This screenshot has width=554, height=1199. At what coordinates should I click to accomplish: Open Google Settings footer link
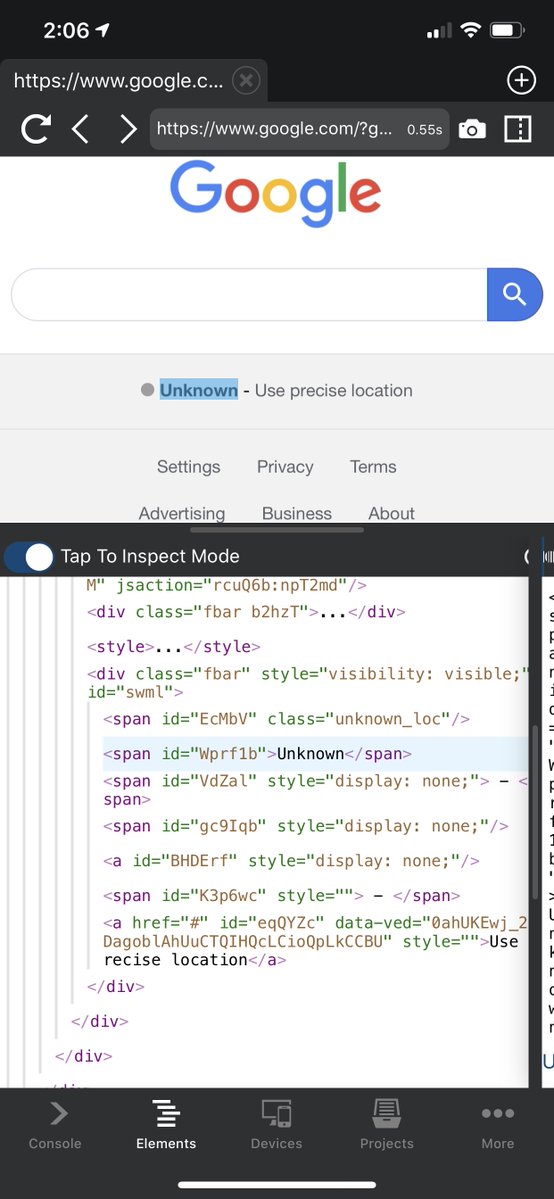point(188,467)
